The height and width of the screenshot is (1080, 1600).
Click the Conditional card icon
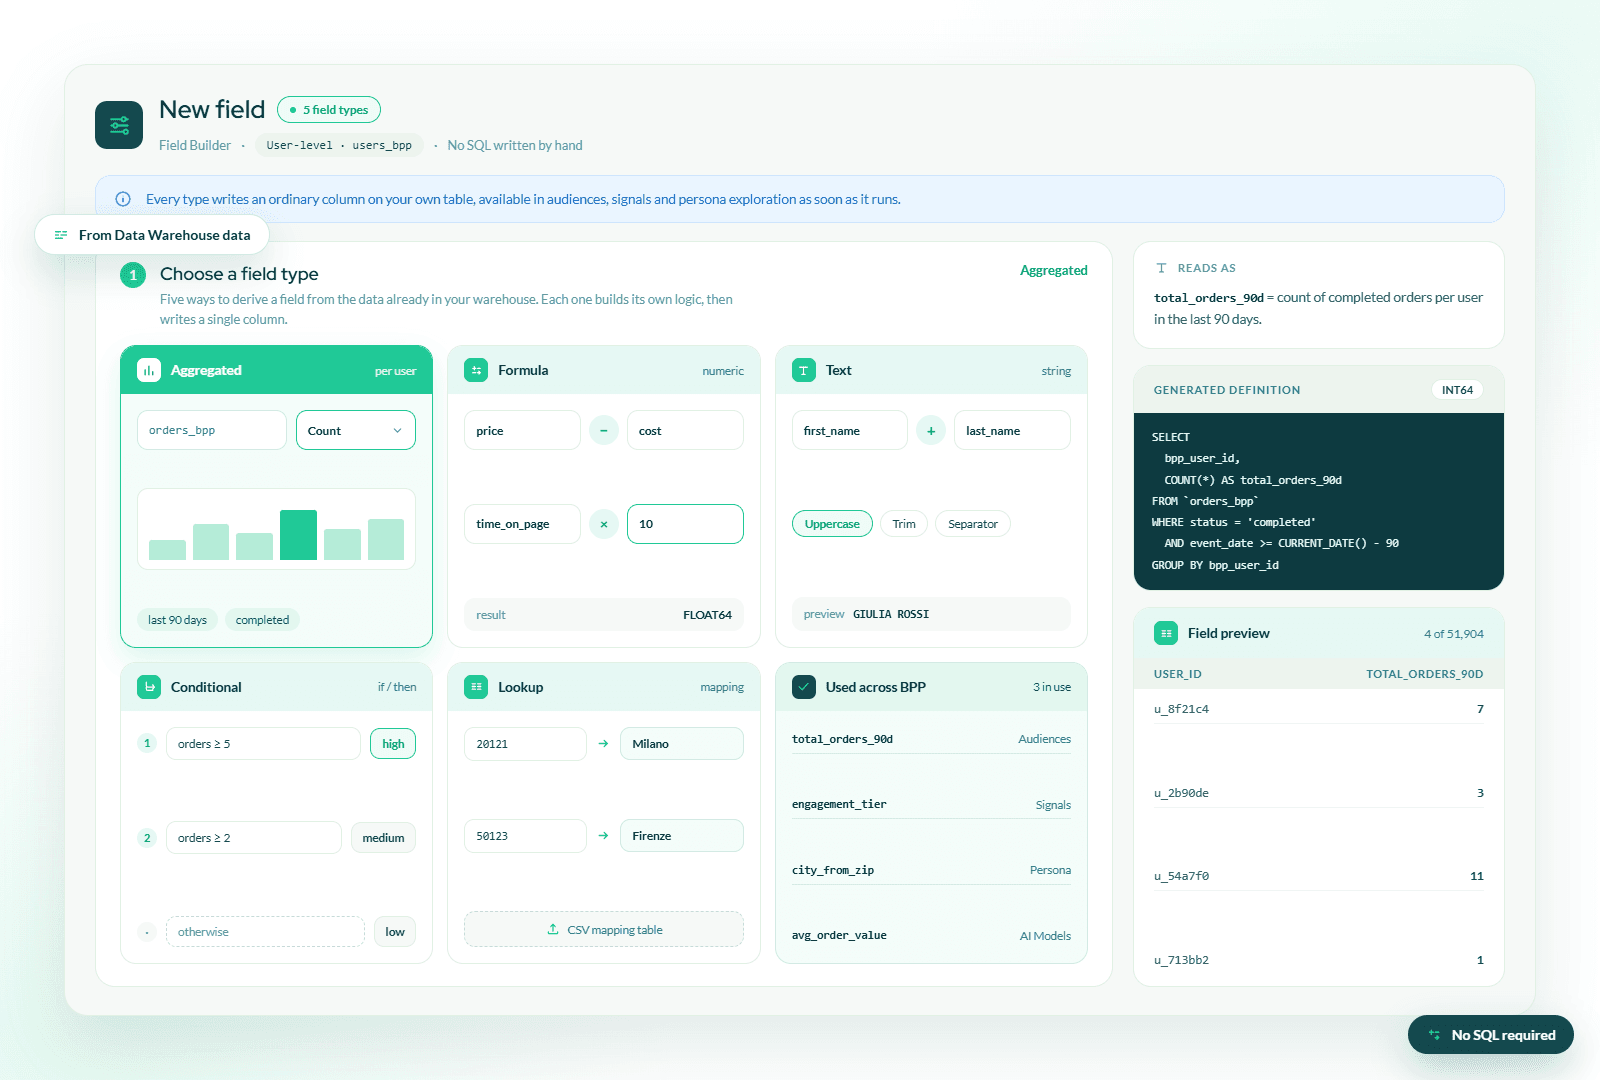coord(149,687)
